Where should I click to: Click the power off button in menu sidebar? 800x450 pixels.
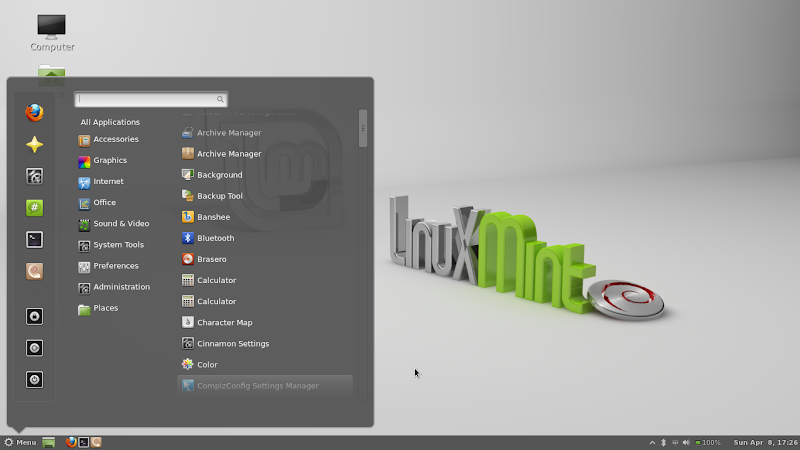click(34, 380)
